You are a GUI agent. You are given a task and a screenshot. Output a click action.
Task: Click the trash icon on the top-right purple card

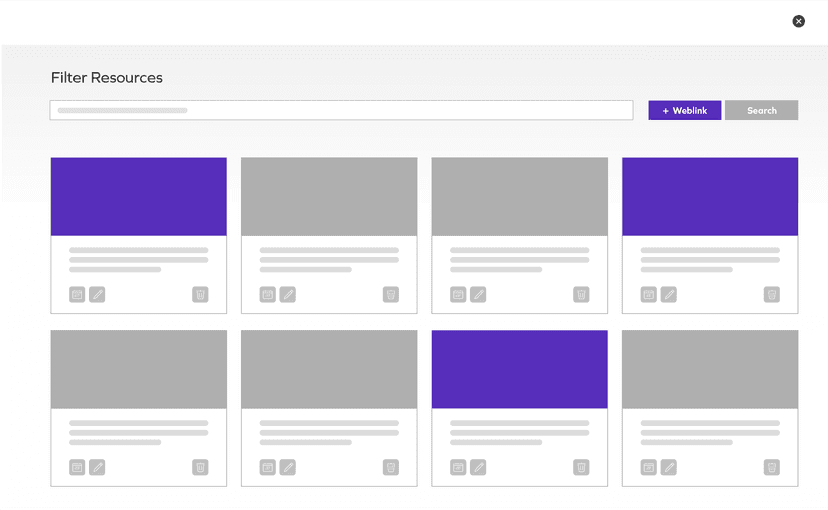(772, 294)
